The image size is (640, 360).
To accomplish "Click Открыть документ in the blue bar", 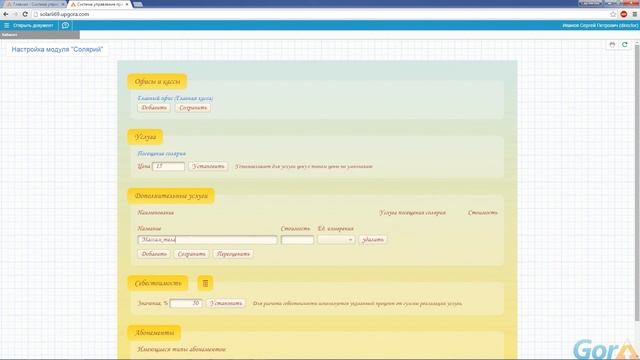I will pos(33,25).
